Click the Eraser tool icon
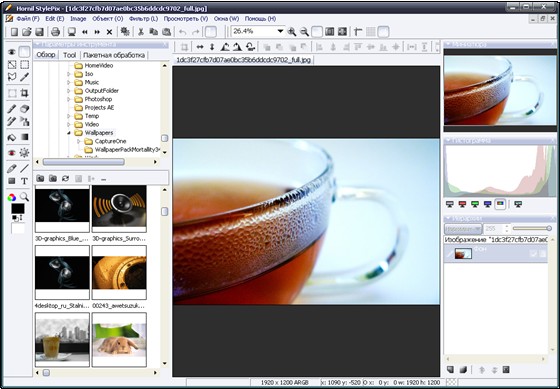560x389 pixels. (x=24, y=109)
